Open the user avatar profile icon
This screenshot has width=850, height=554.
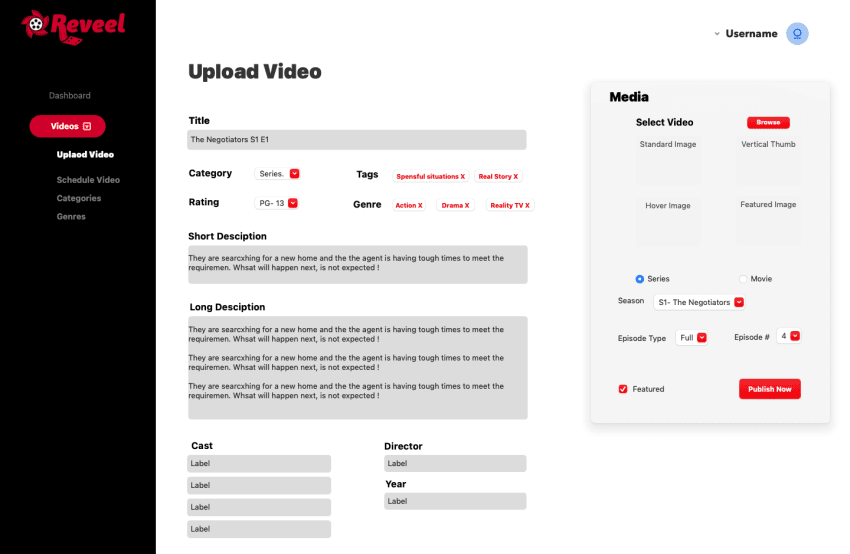pos(797,34)
